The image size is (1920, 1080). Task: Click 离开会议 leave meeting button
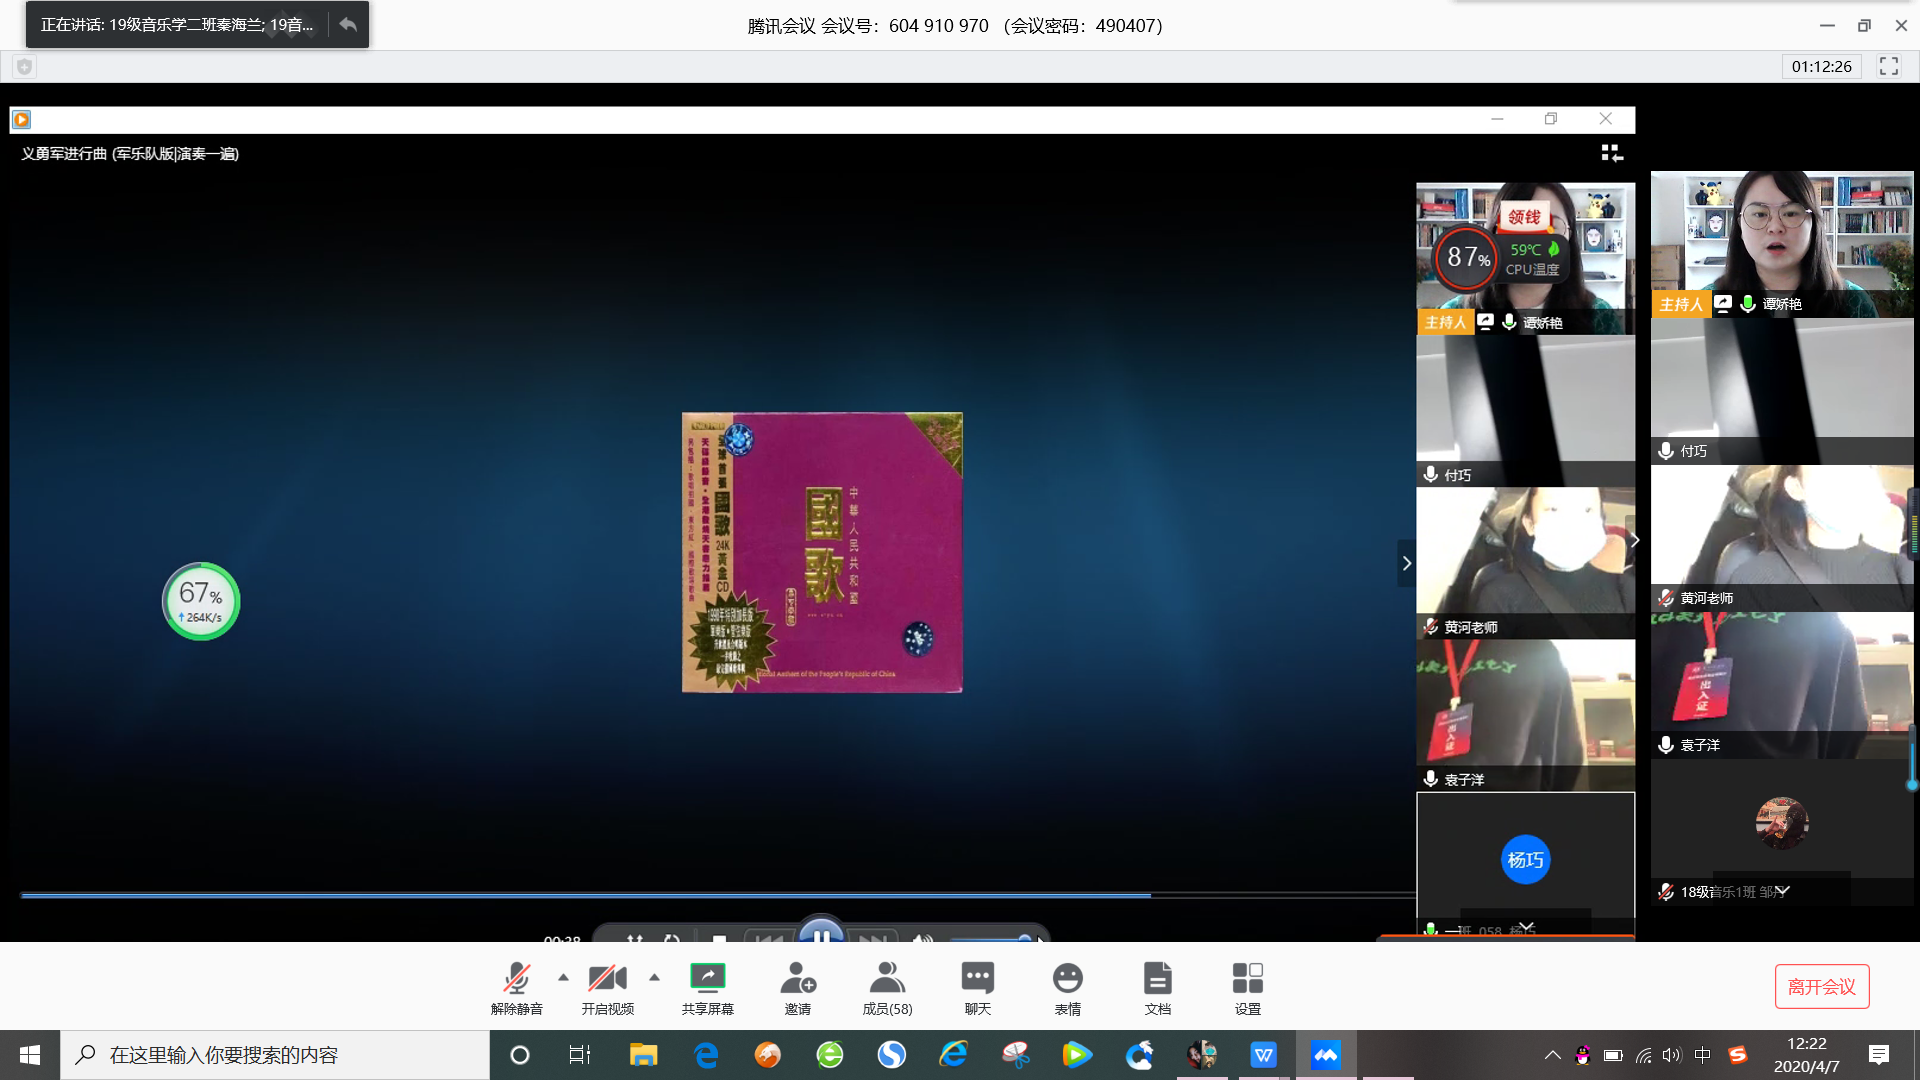point(1821,987)
